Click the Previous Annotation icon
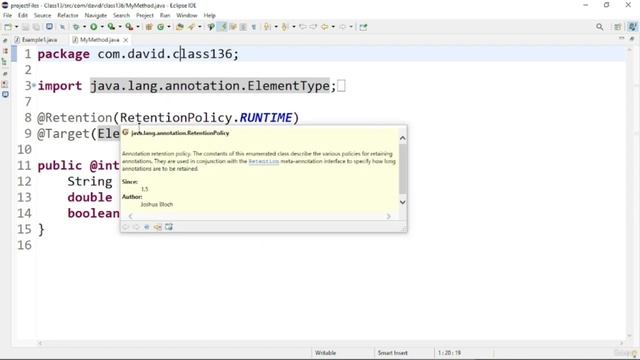 click(x=285, y=27)
